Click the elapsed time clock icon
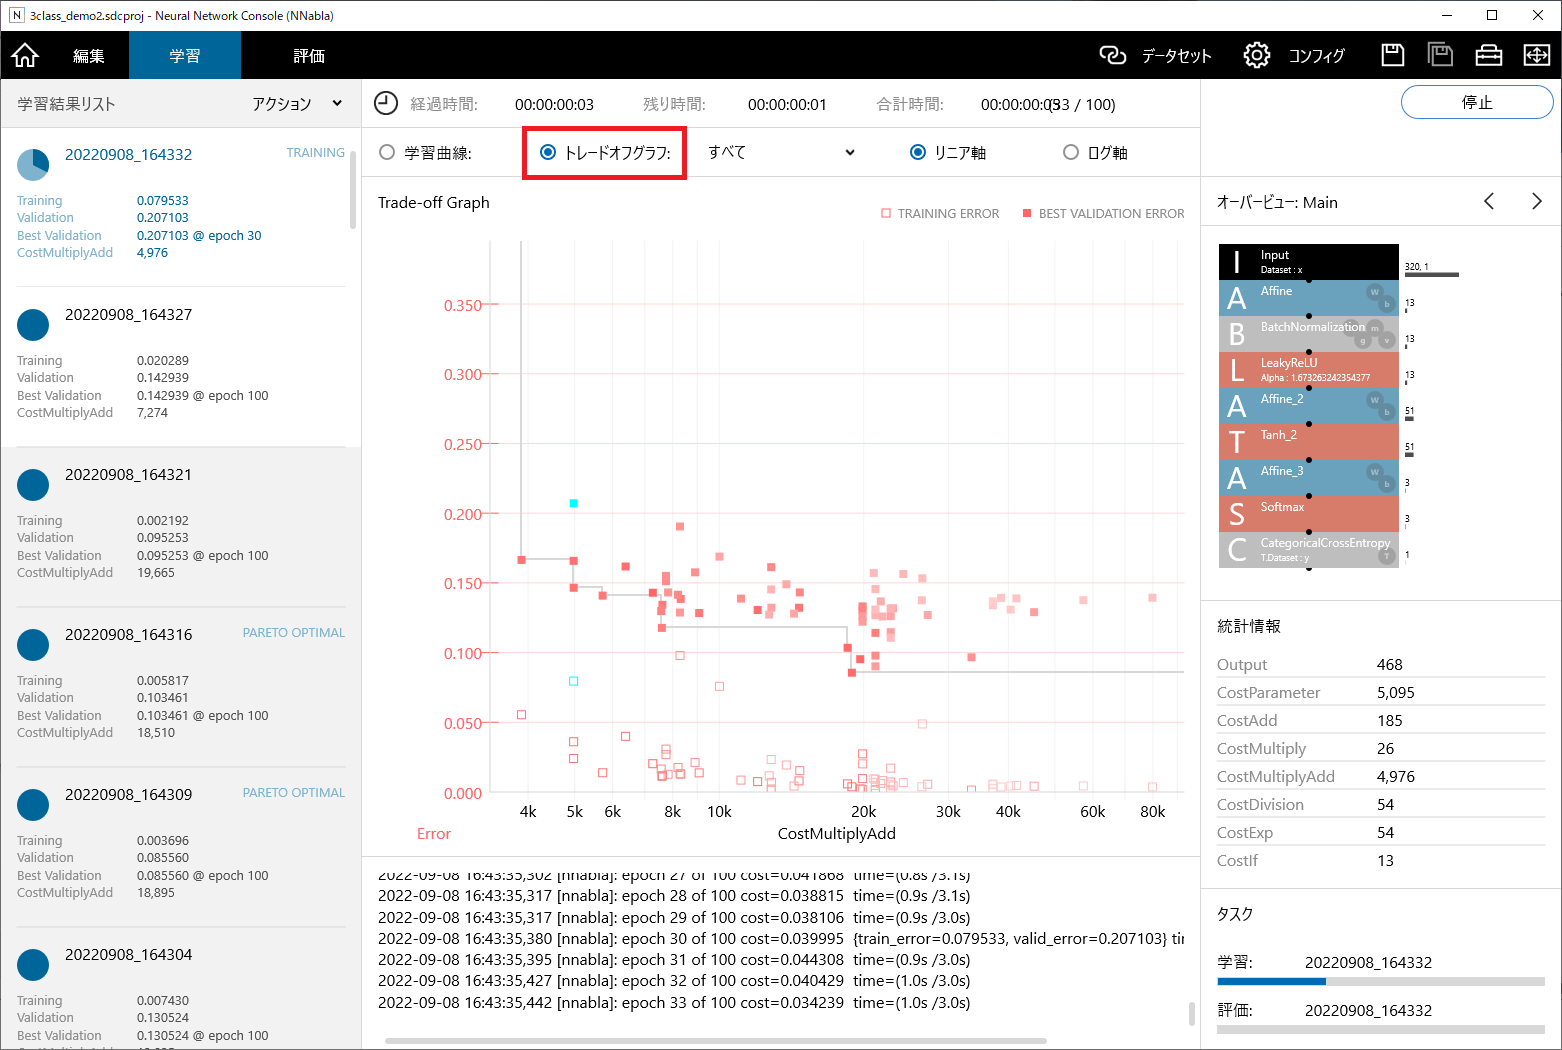 pos(385,103)
